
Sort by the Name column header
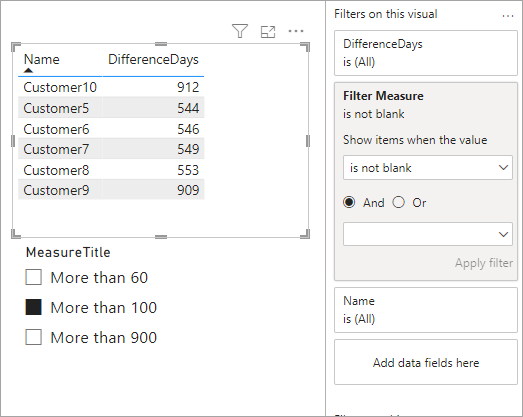(42, 60)
